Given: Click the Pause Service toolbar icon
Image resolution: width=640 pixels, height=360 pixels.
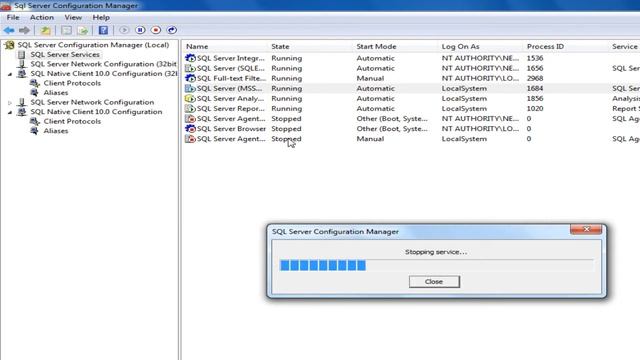Looking at the screenshot, I should [140, 30].
